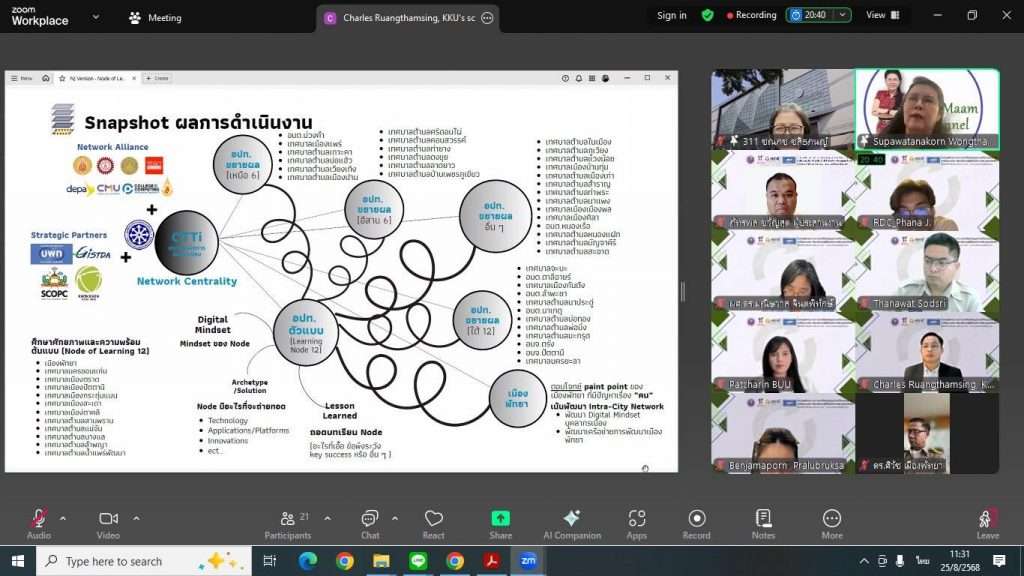Expand participants options caret
Viewport: 1024px width, 576px height.
pyautogui.click(x=327, y=519)
